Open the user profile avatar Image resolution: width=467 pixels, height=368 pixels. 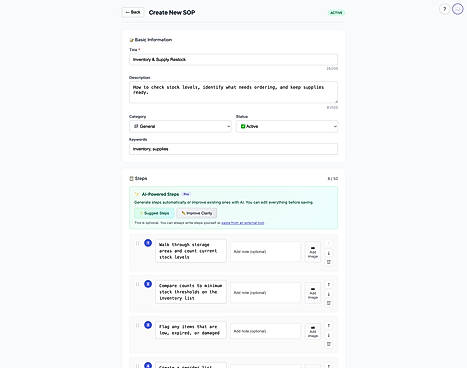pos(458,9)
